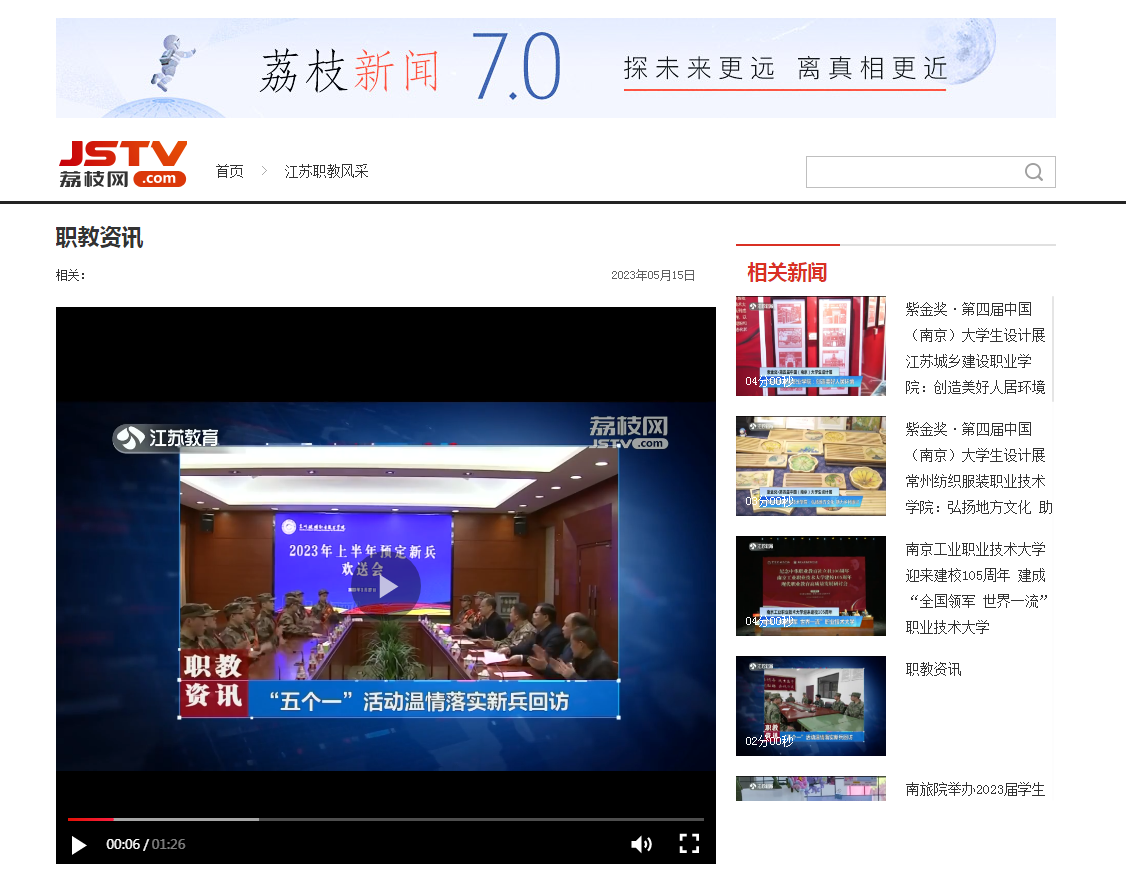Open 常州纺织服装职业技术学院 news headline
1126x891 pixels.
pos(975,468)
